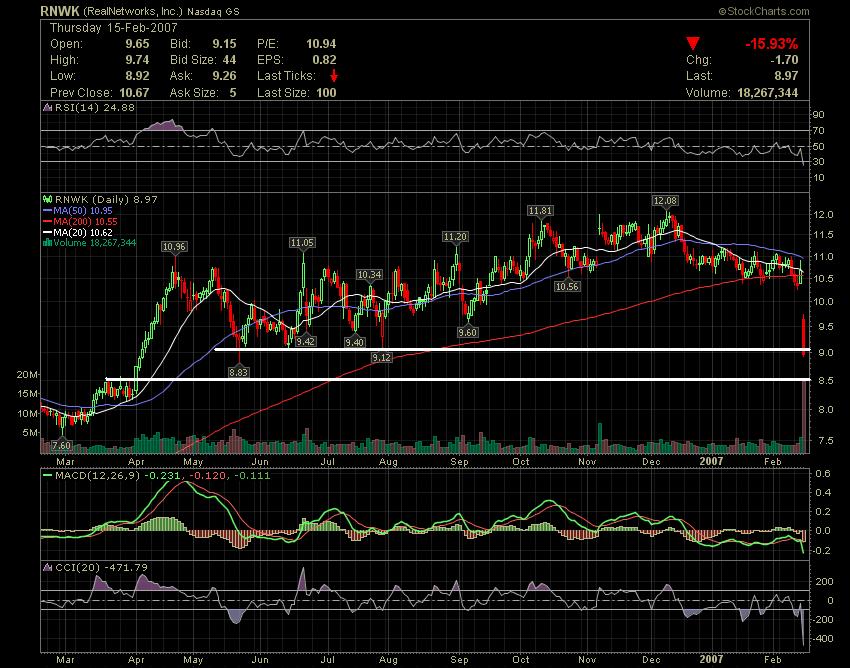Click the Nasdaq GS exchange label
Viewport: 850px width, 668px height.
pyautogui.click(x=213, y=11)
